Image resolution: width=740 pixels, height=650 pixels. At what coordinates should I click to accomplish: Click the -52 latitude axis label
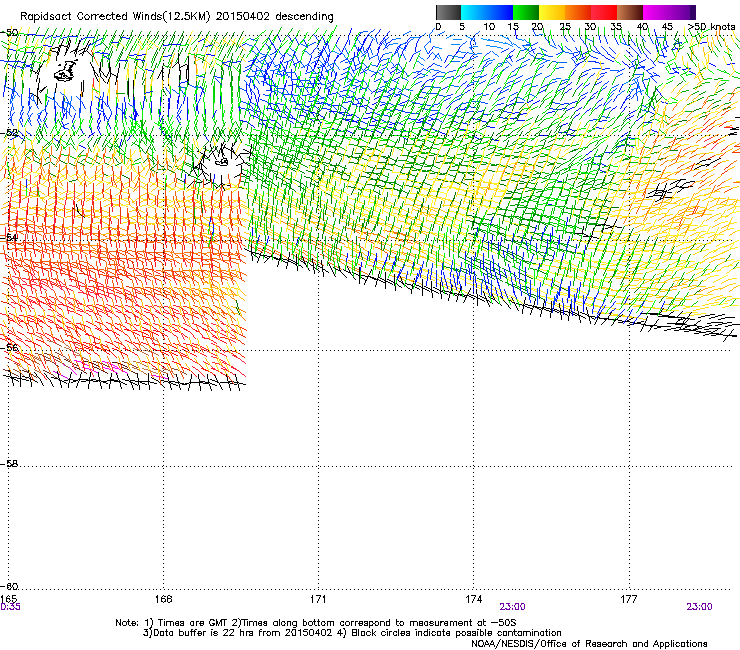[9, 133]
